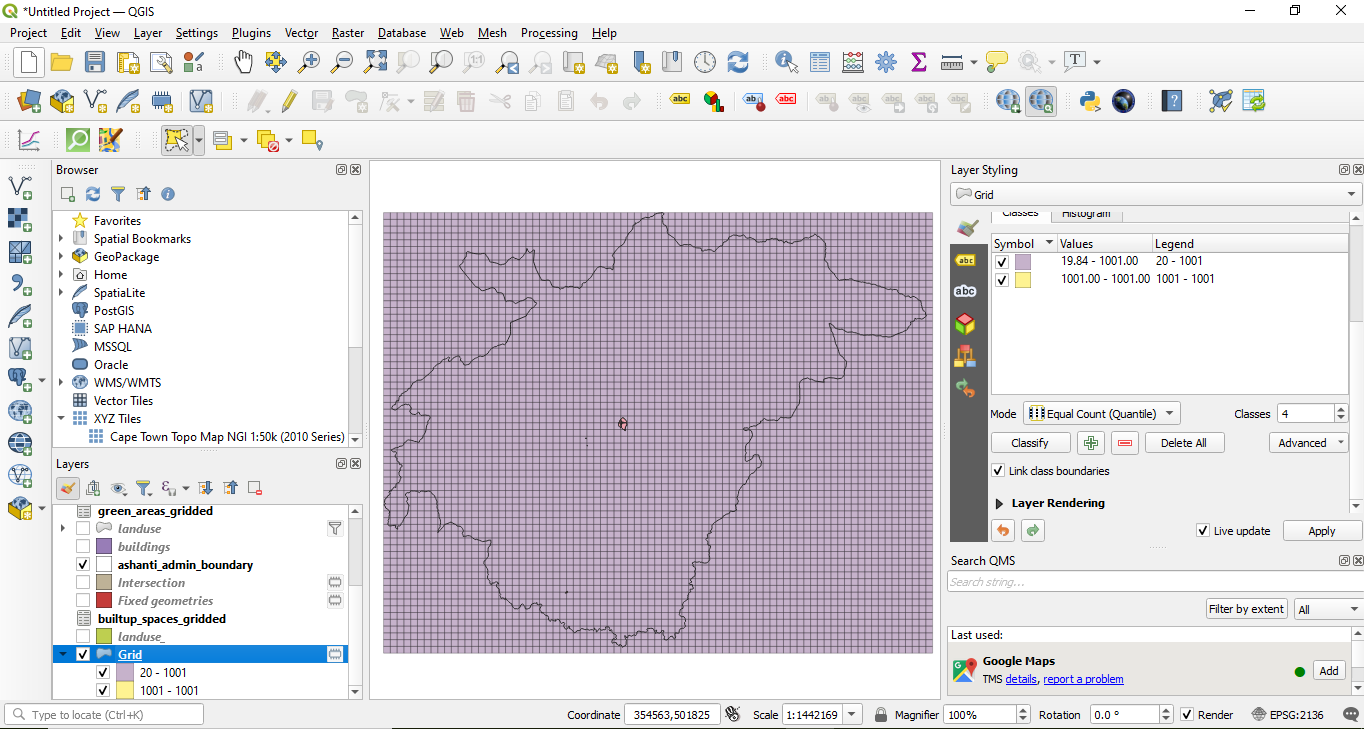This screenshot has height=729, width=1364.
Task: Select the Zoom Out magnifier tool
Action: point(342,62)
